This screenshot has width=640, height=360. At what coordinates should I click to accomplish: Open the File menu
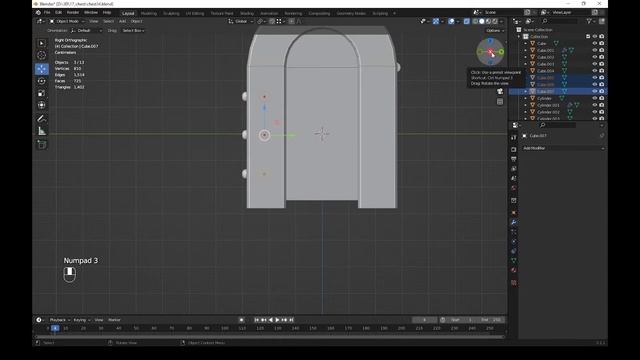coord(47,13)
